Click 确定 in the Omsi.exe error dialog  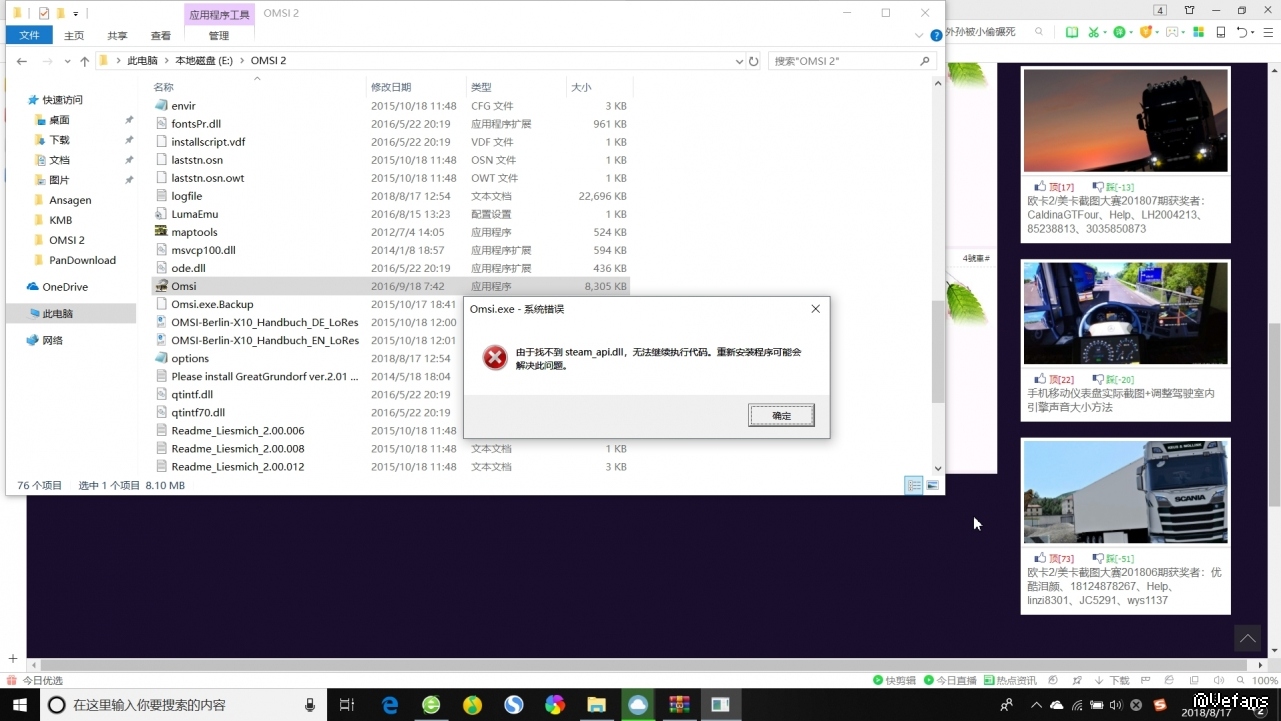(781, 415)
